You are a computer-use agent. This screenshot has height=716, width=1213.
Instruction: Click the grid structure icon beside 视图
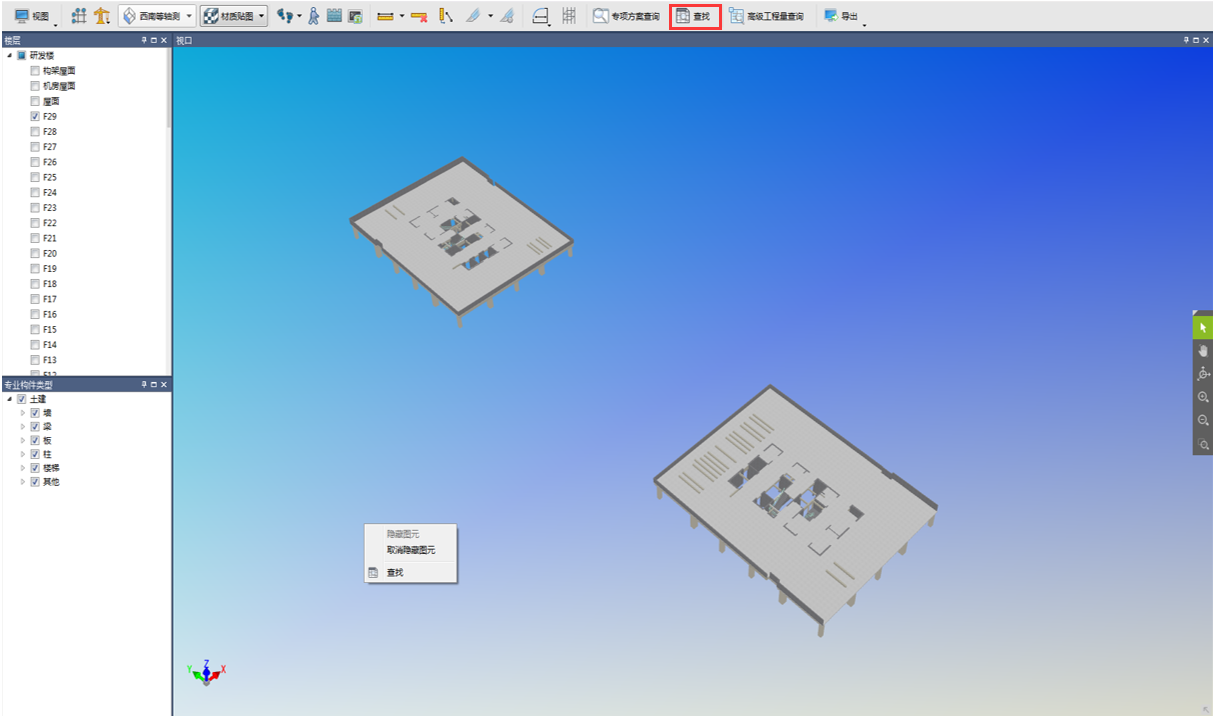(x=79, y=16)
